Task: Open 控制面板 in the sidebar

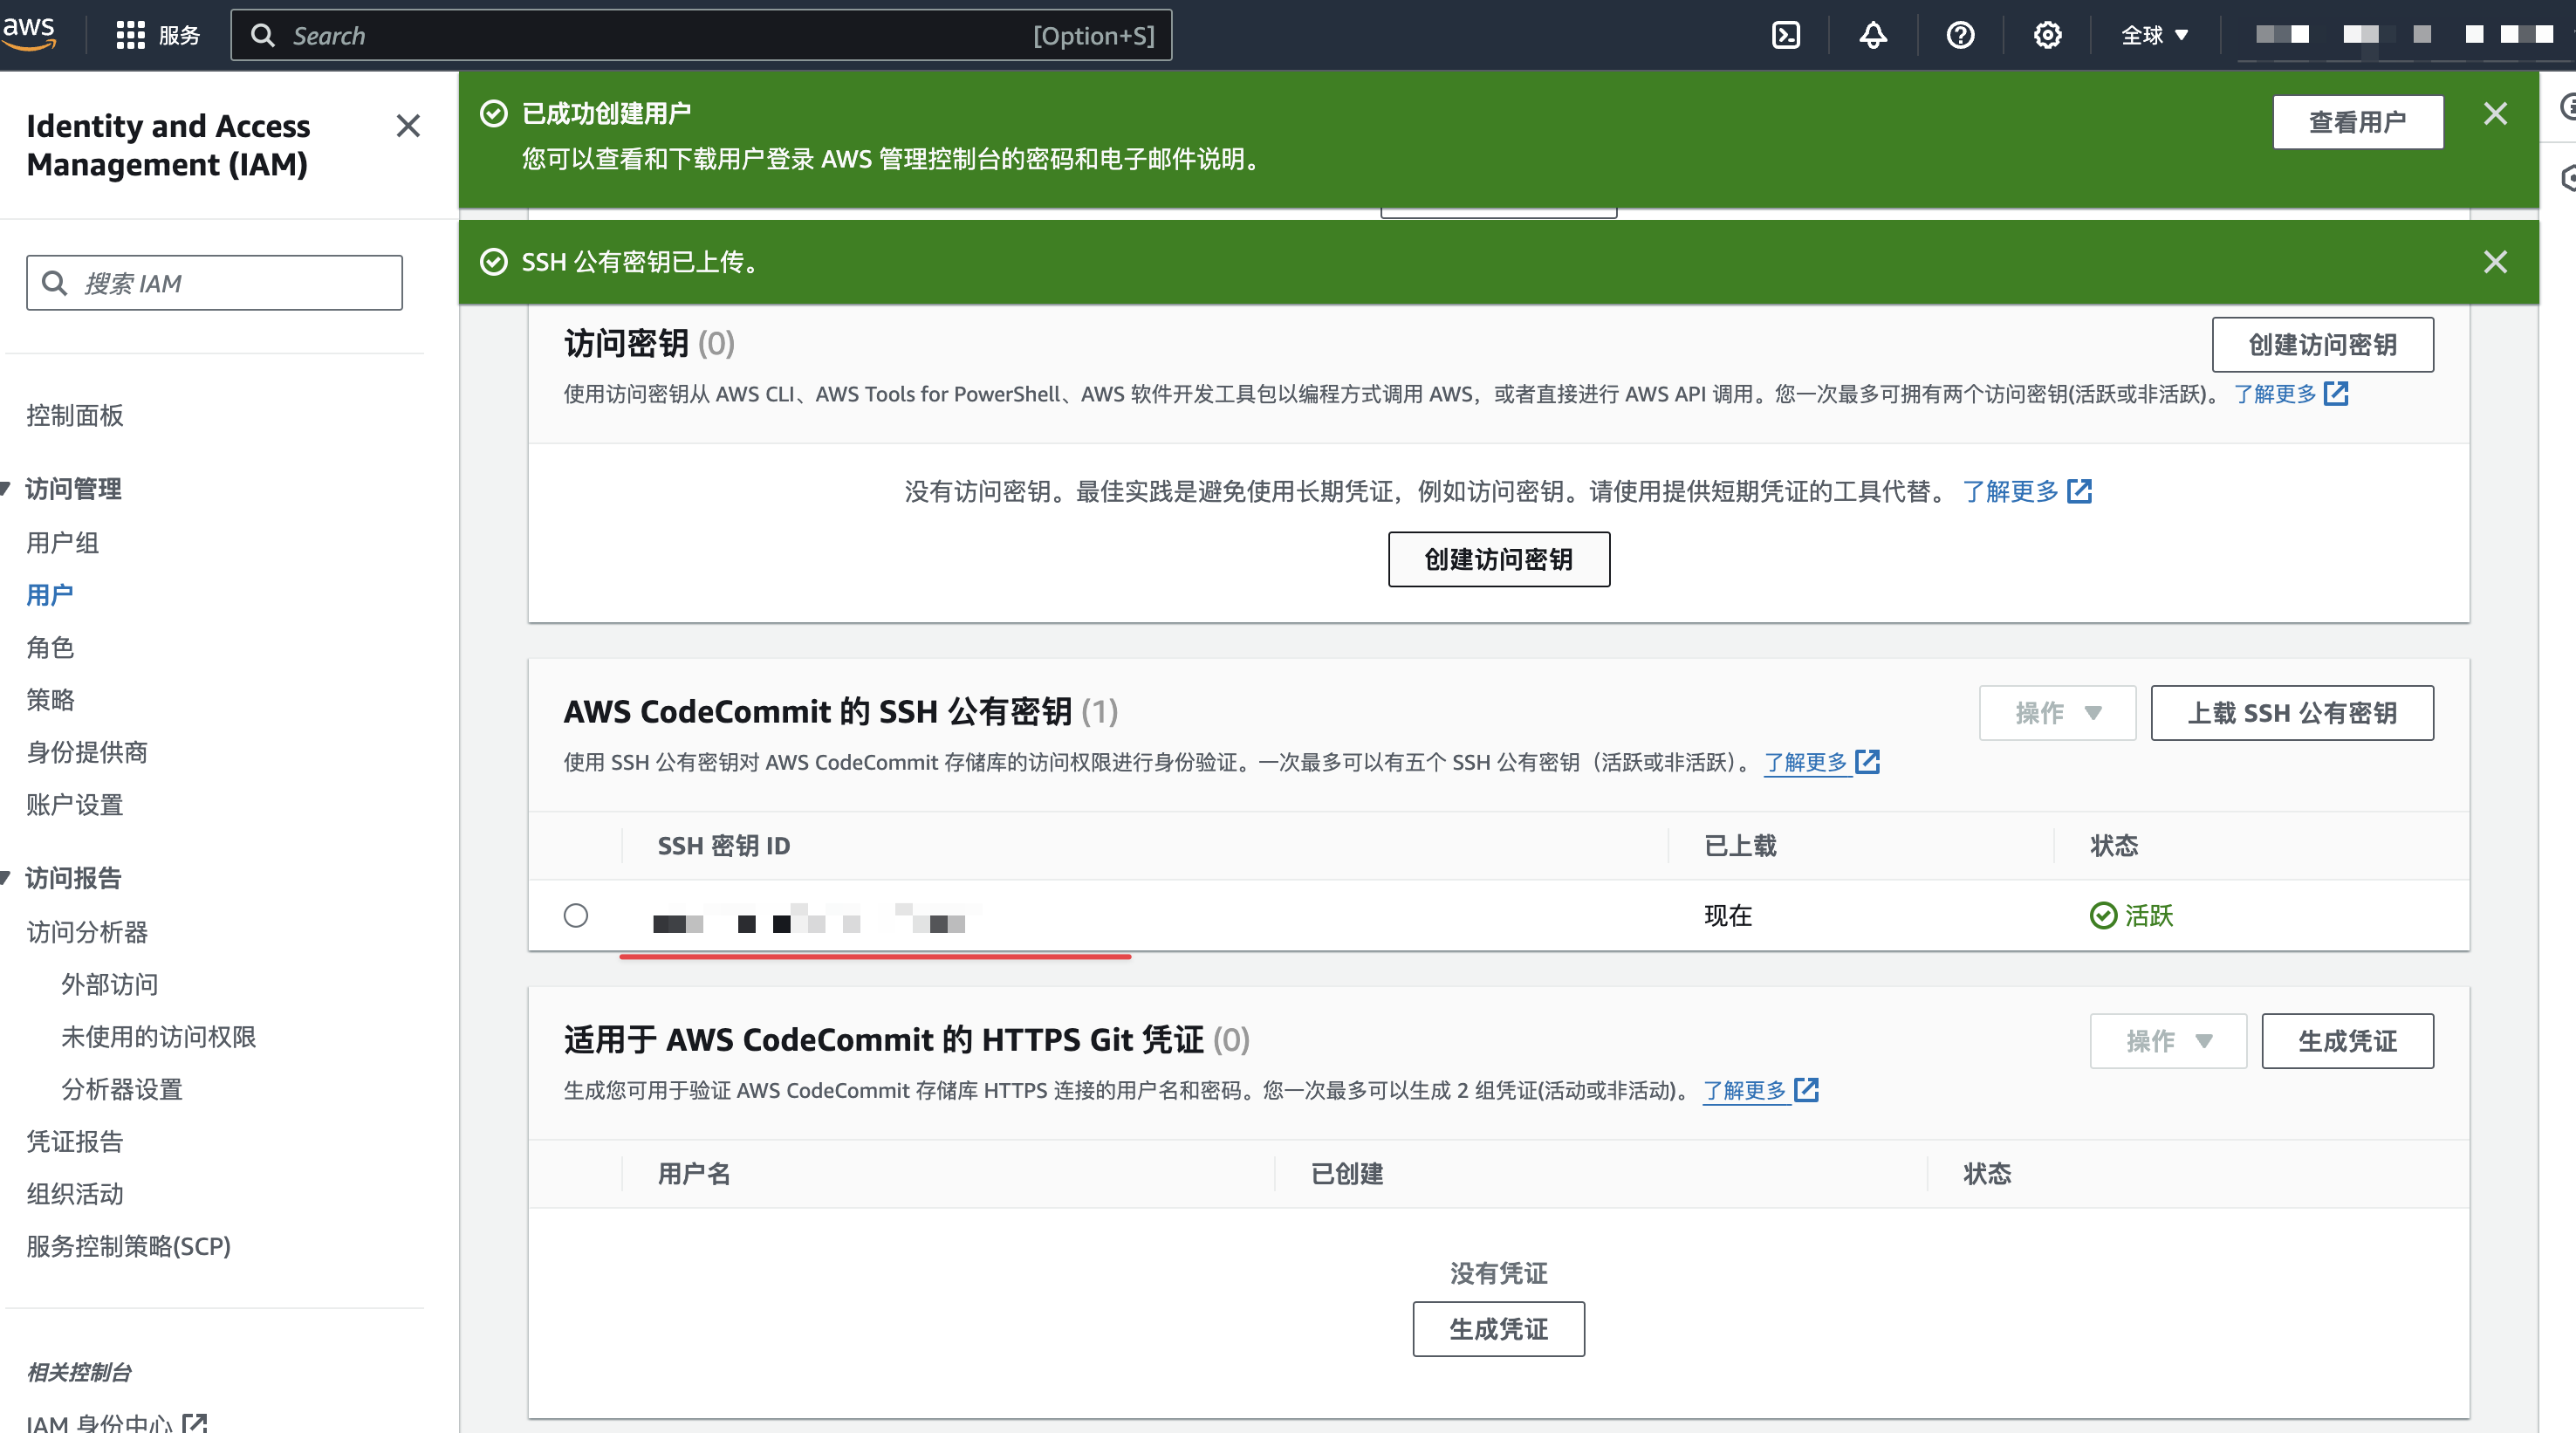Action: pos(75,415)
